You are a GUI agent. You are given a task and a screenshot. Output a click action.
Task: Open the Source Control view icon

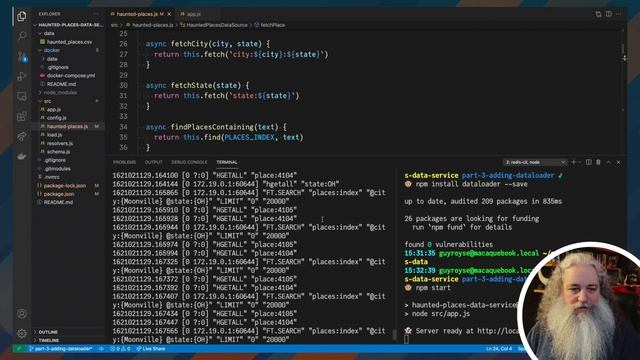coord(22,56)
